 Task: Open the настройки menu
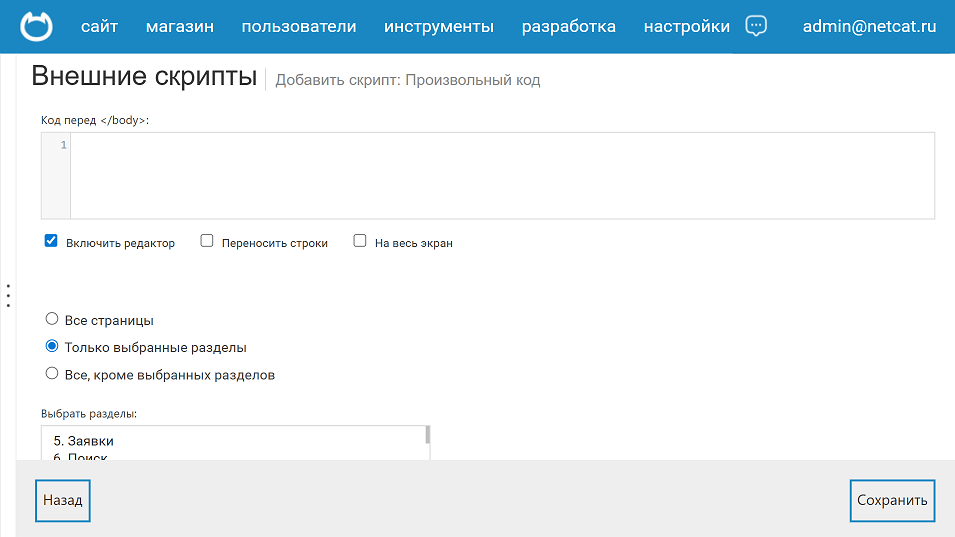click(687, 27)
